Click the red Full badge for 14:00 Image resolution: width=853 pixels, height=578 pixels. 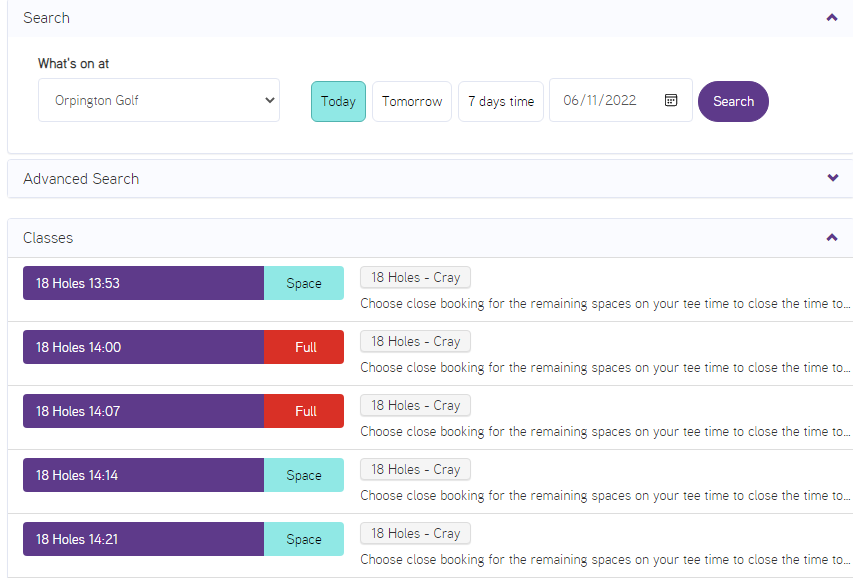304,347
